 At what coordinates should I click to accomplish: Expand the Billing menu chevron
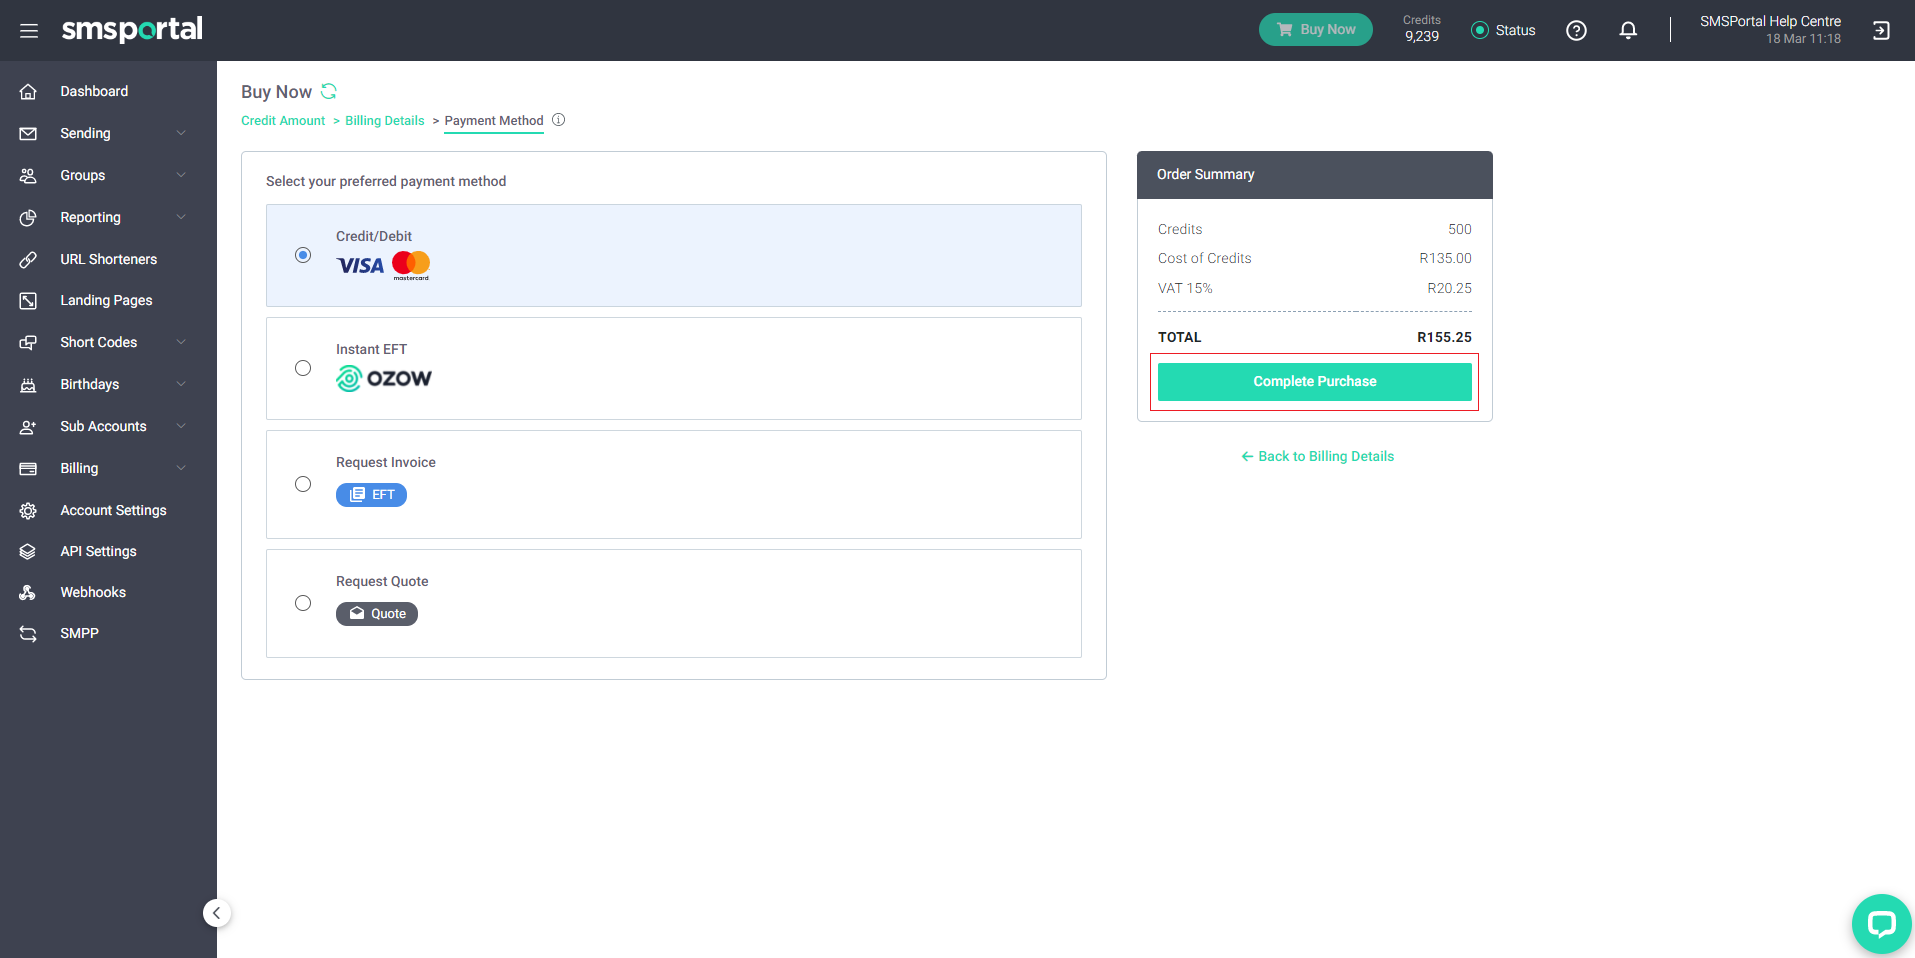pos(181,468)
